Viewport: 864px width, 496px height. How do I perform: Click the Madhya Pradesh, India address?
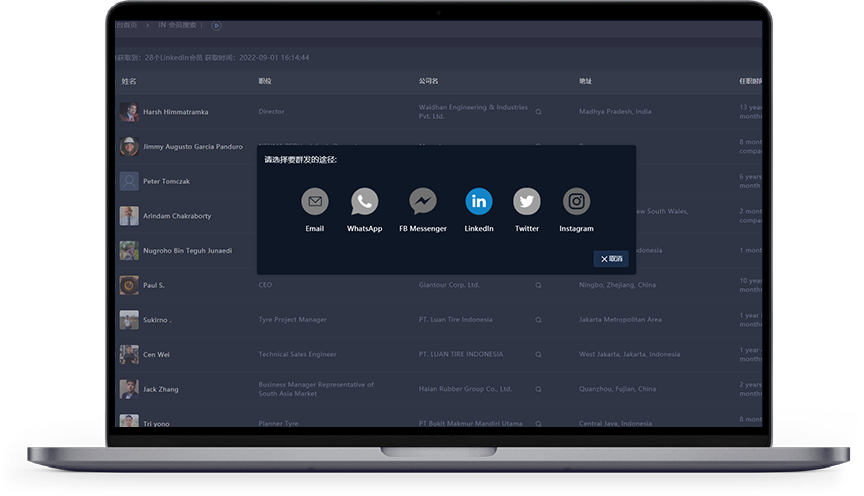tap(615, 111)
